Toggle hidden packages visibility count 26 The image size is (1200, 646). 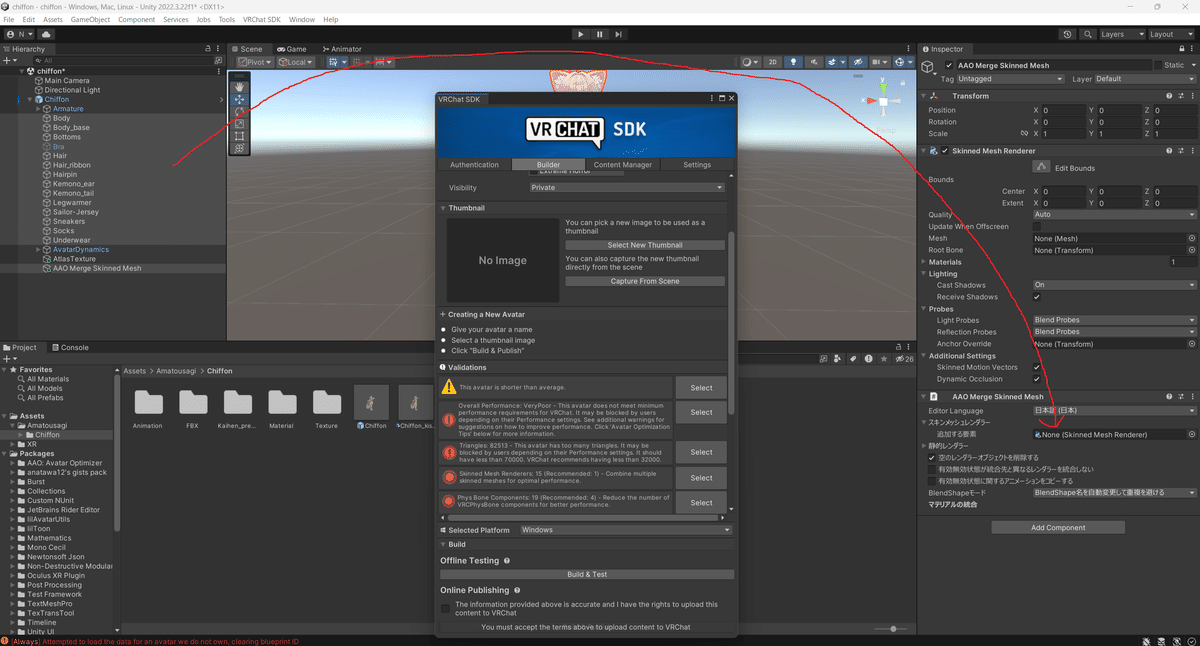(903, 359)
